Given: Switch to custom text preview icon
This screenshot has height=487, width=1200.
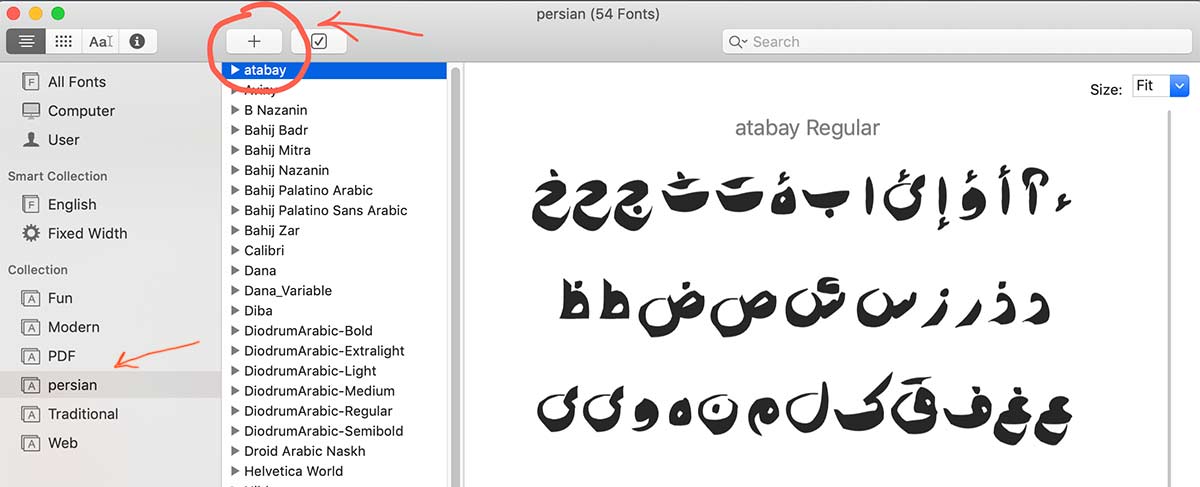Looking at the screenshot, I should click(100, 41).
